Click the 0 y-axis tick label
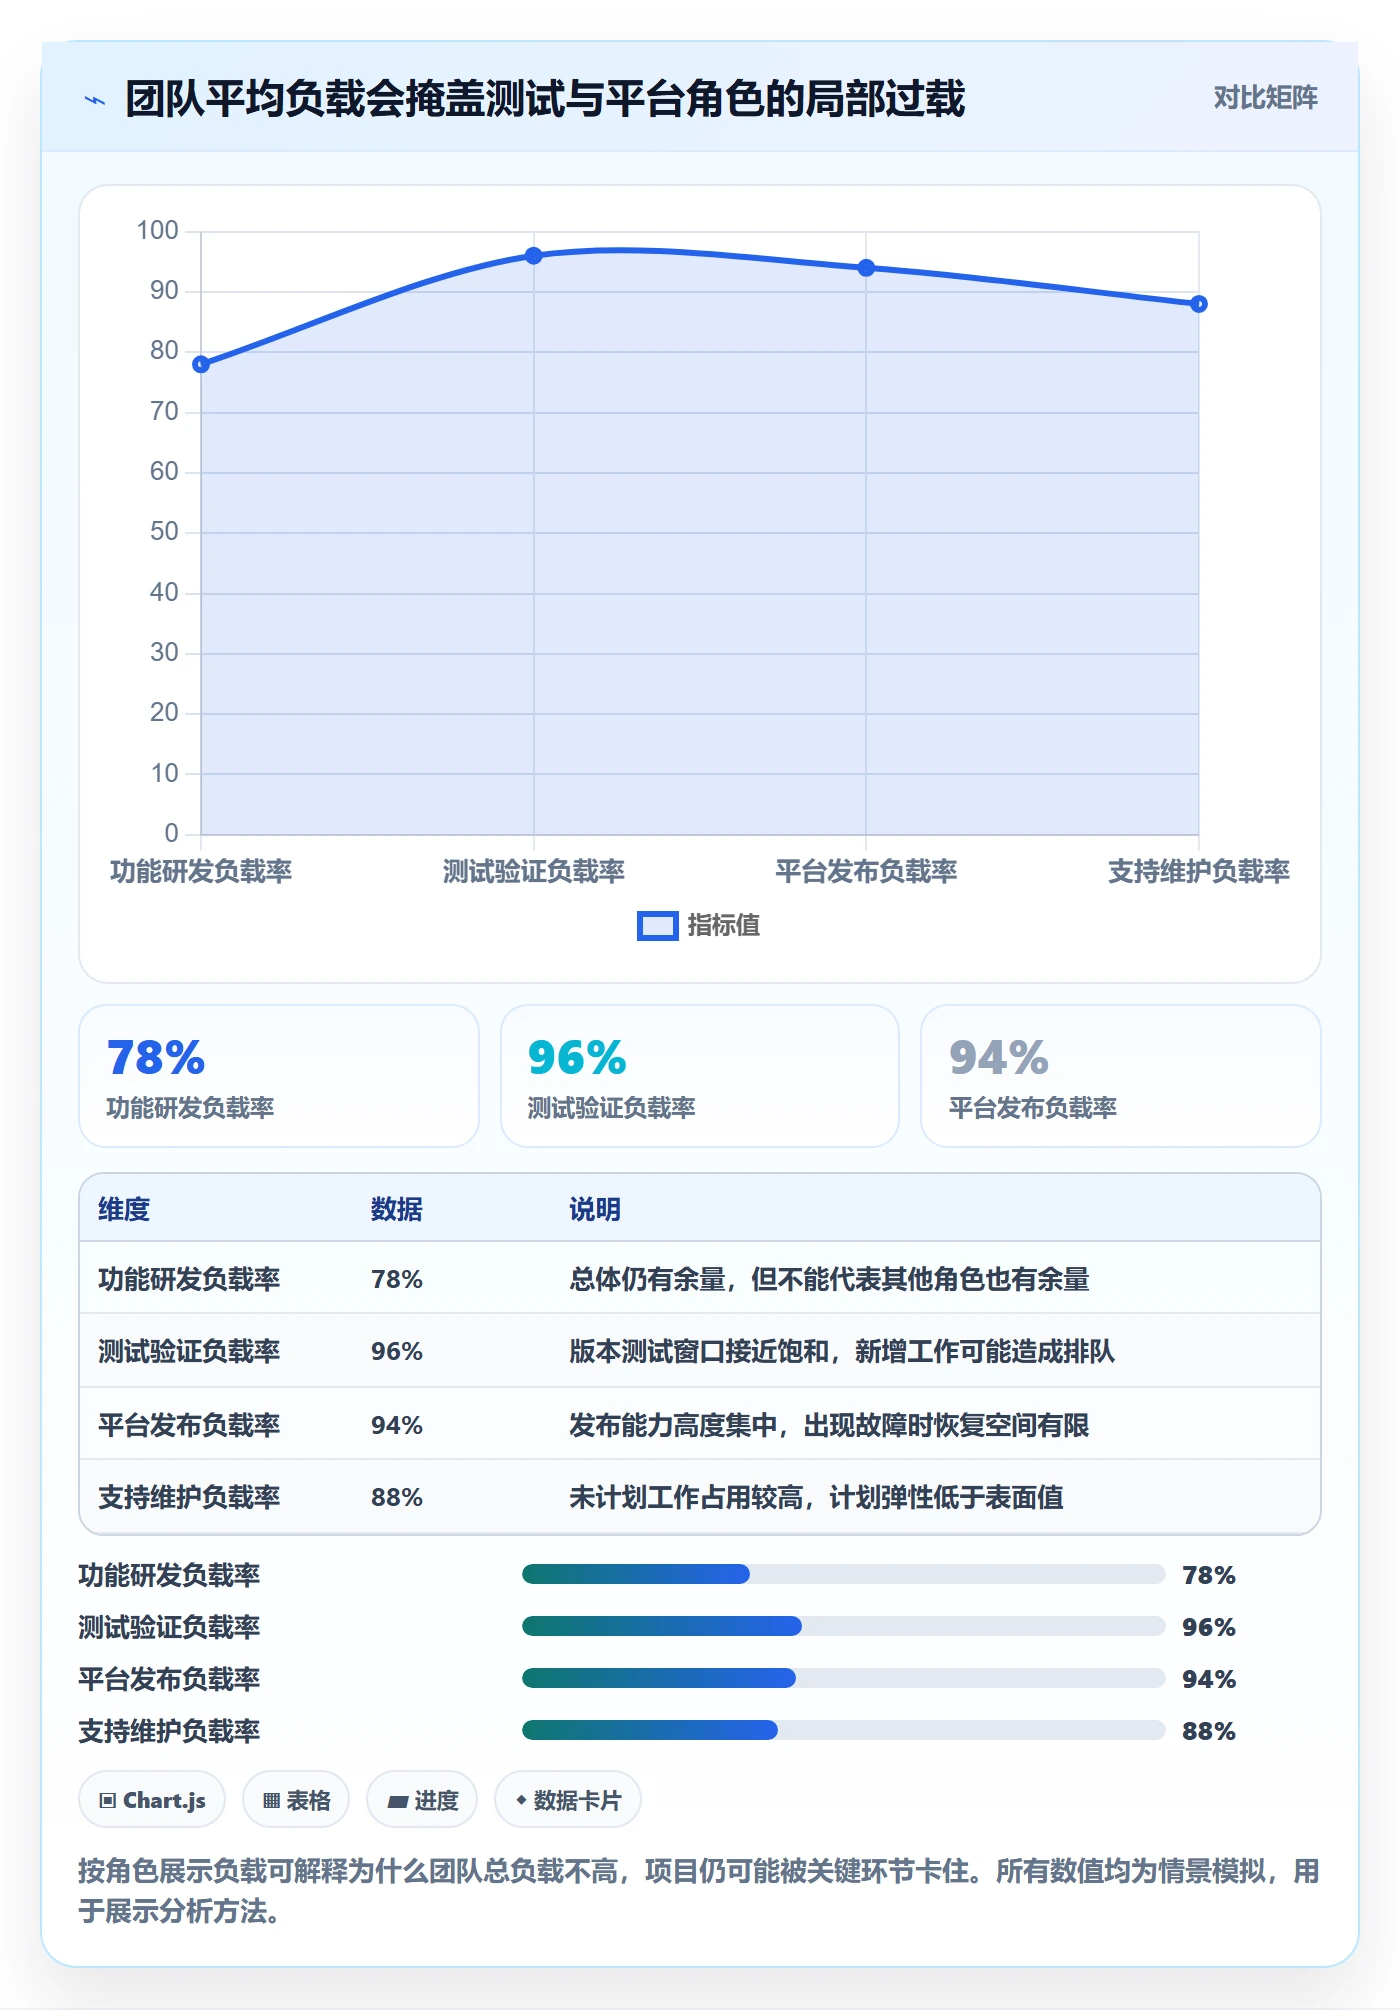This screenshot has height=2010, width=1400. [x=171, y=833]
